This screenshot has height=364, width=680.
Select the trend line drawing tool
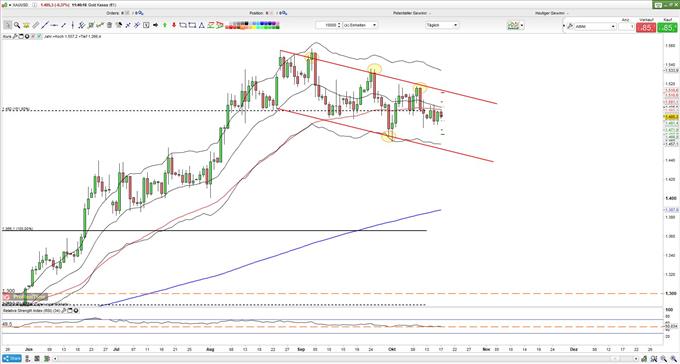point(44,25)
